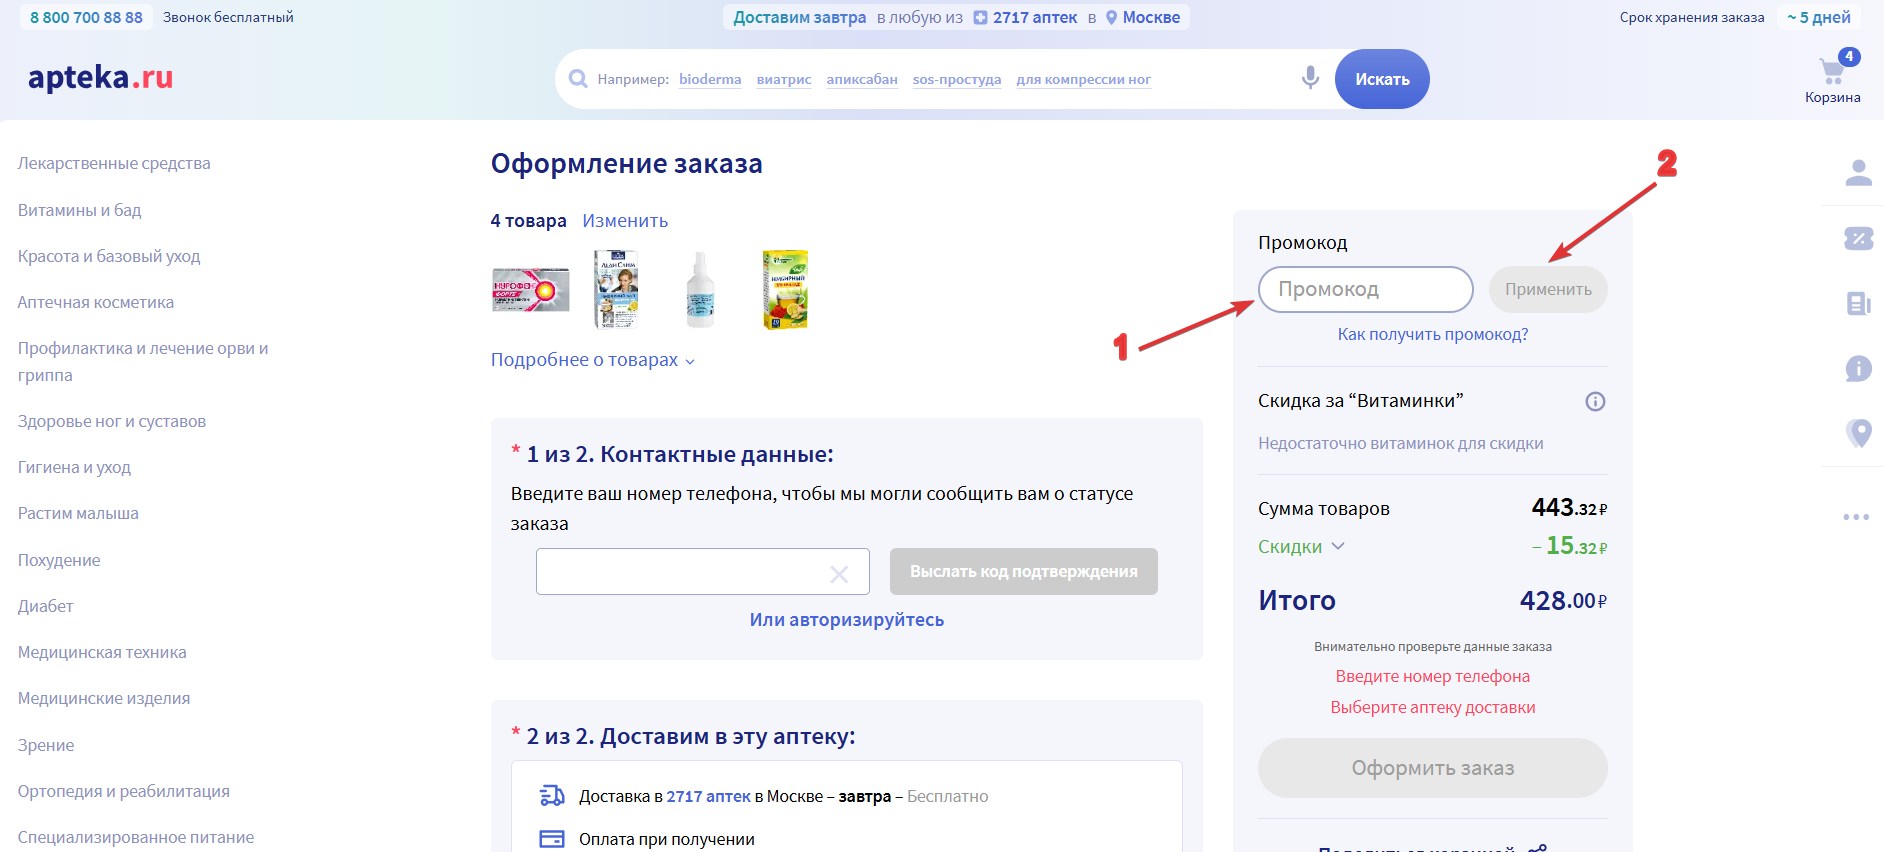Open the user profile icon in right sidebar
The height and width of the screenshot is (852, 1884).
1858,173
